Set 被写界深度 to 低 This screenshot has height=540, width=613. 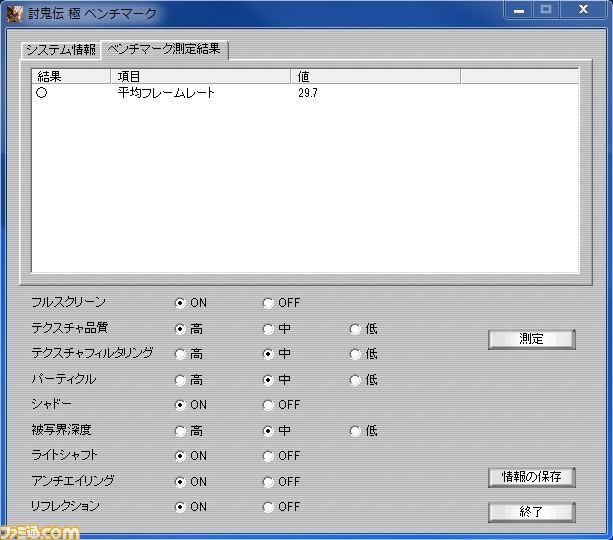[355, 431]
